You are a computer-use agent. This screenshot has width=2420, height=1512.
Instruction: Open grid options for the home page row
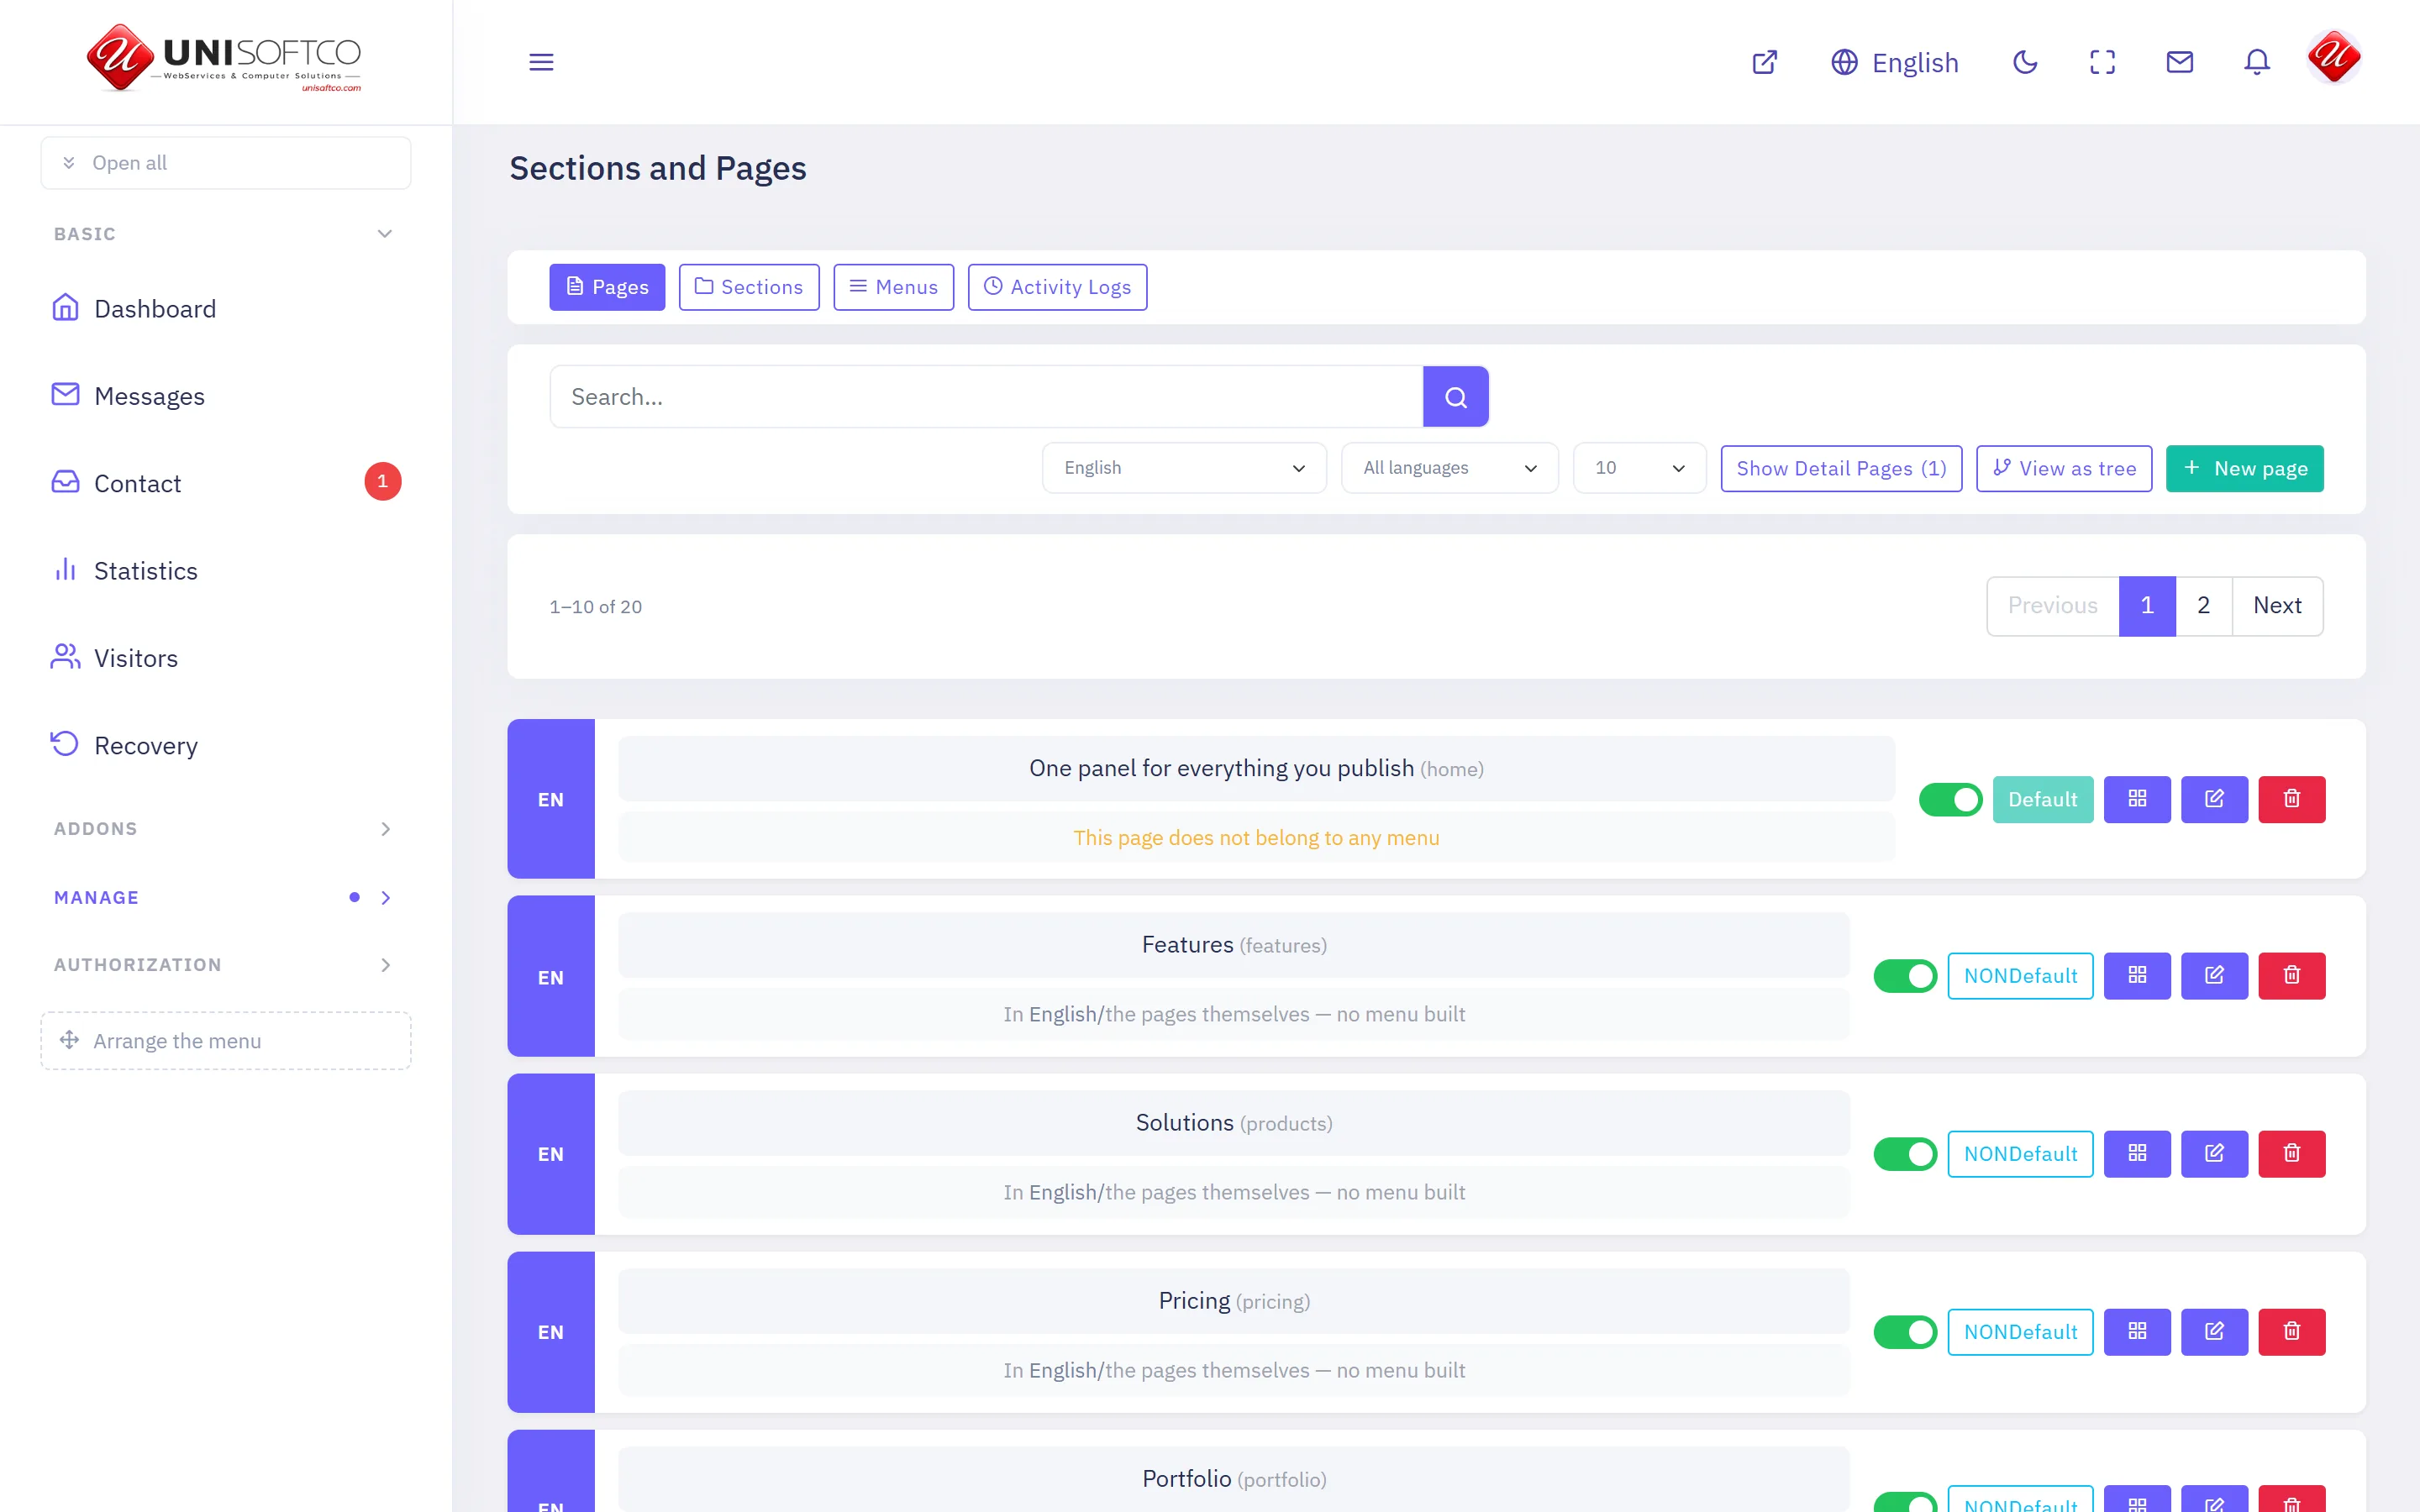(x=2137, y=799)
